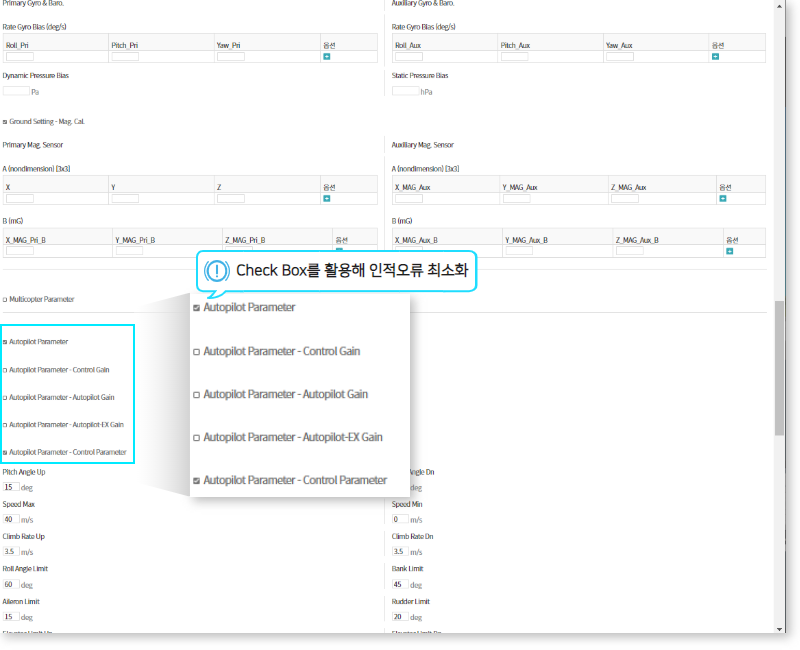Toggle the Ground Setting - Mag. Cal. checkbox
The image size is (800, 650).
[5, 122]
